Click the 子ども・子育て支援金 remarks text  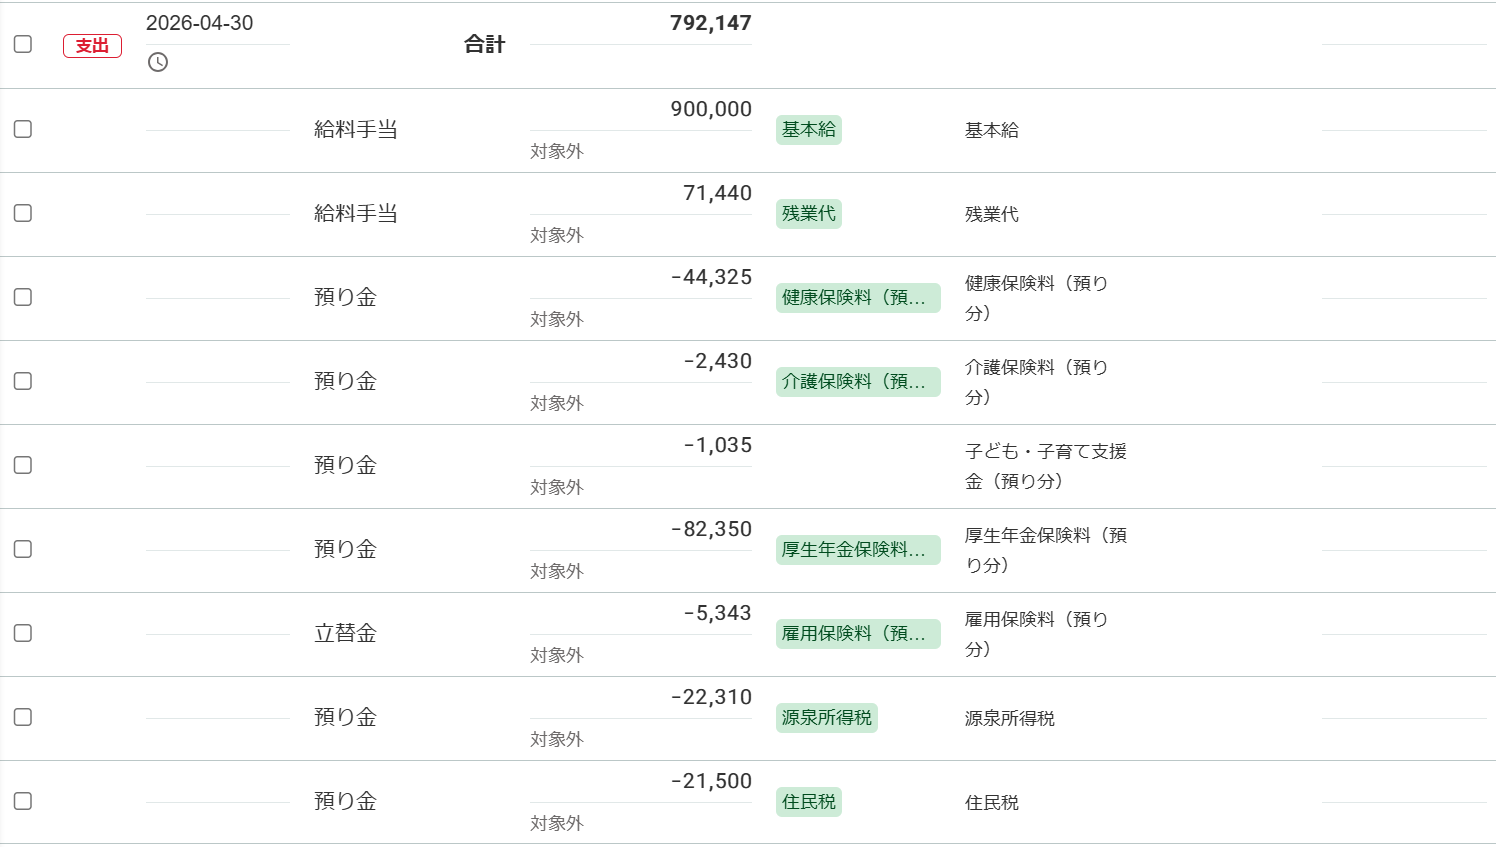[x=1045, y=466]
